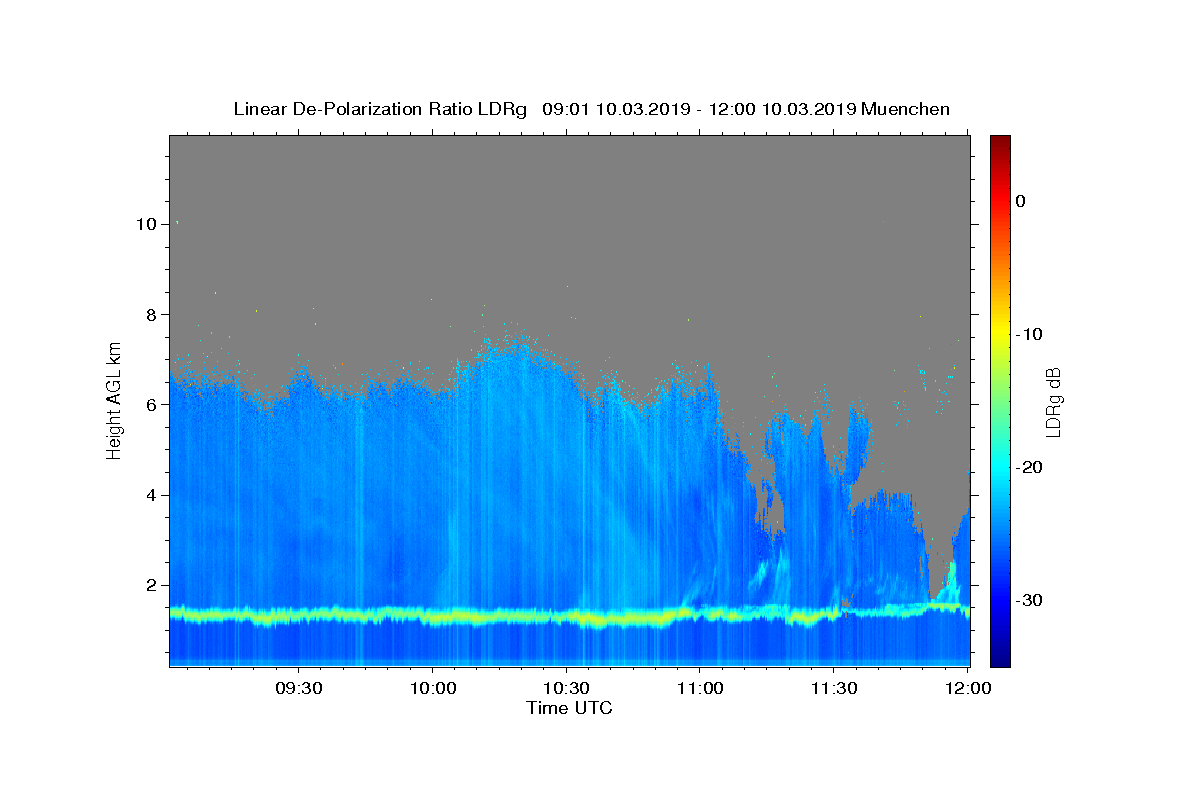Click the 10:00 time tick label
The image size is (1200, 800).
click(432, 688)
